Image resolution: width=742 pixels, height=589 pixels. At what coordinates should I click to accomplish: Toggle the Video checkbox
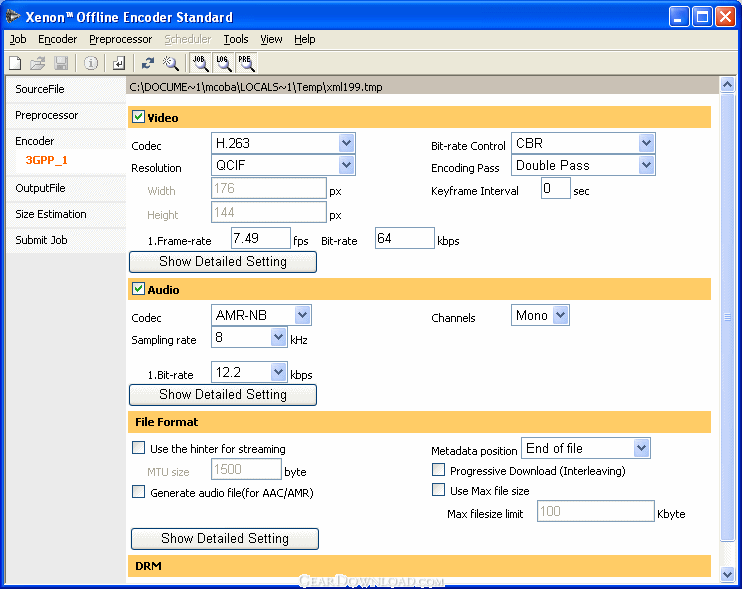click(138, 117)
